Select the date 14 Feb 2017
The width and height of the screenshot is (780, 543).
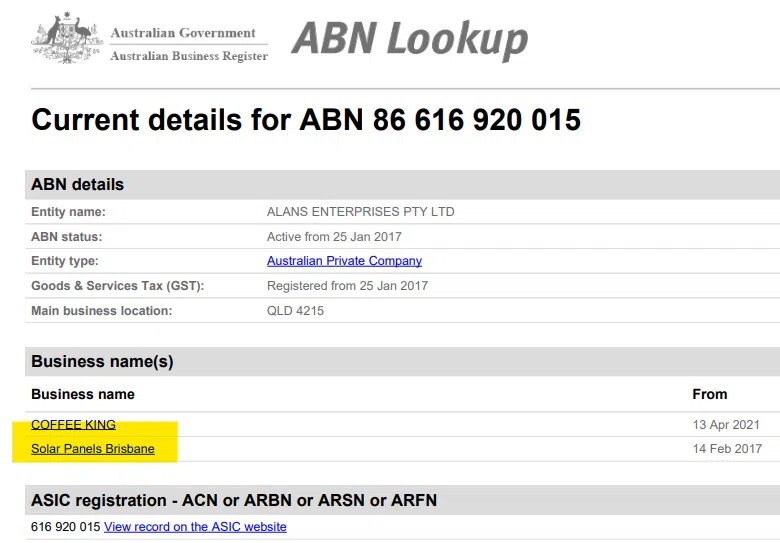tap(727, 449)
